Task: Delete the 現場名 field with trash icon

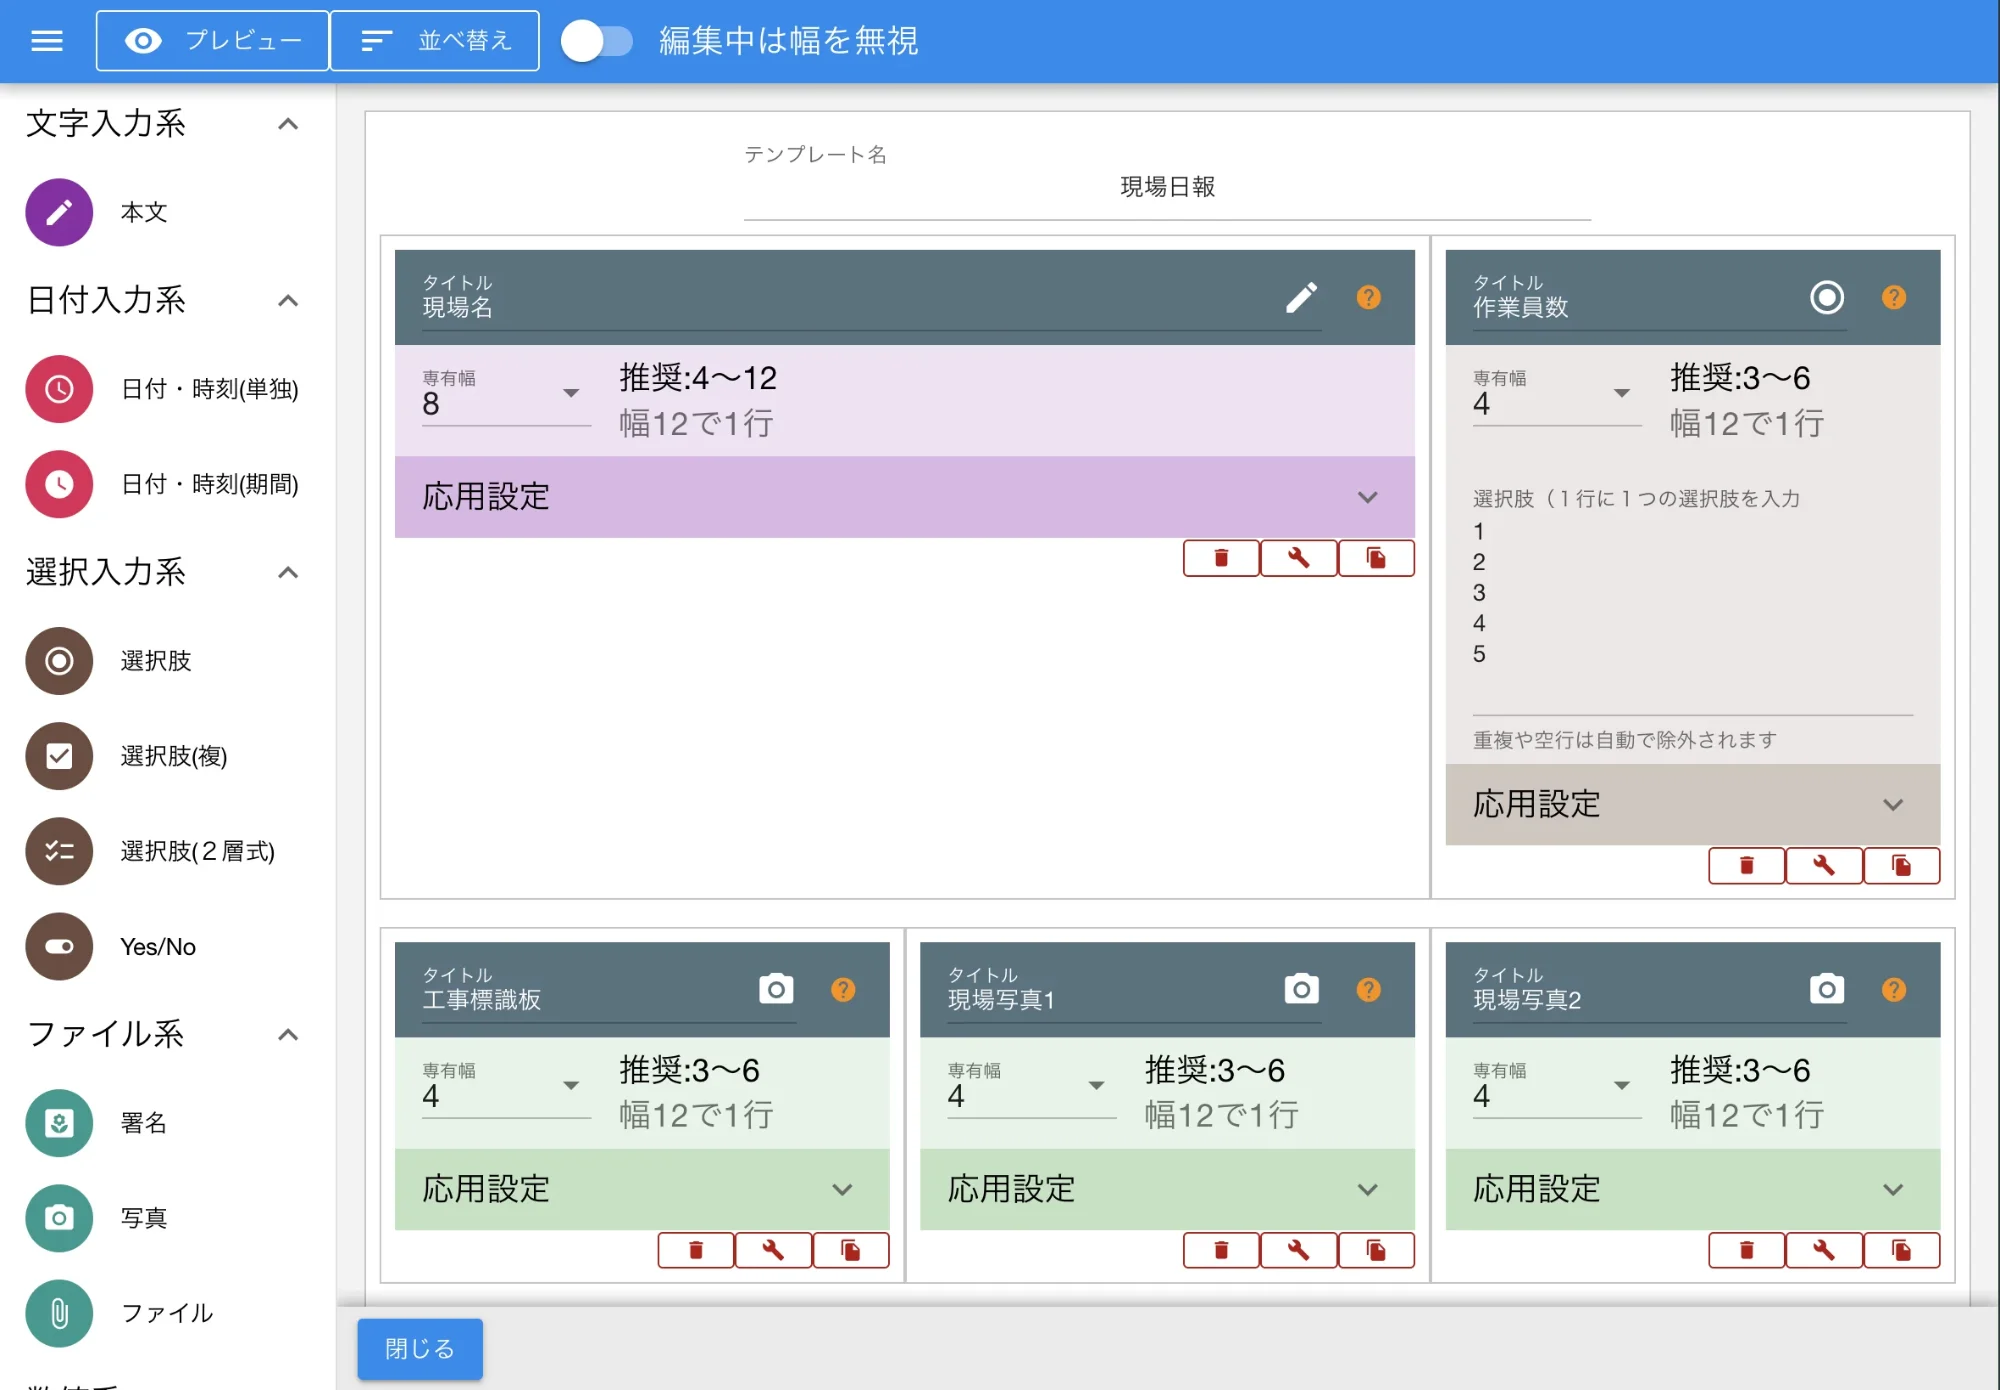Action: (1220, 558)
